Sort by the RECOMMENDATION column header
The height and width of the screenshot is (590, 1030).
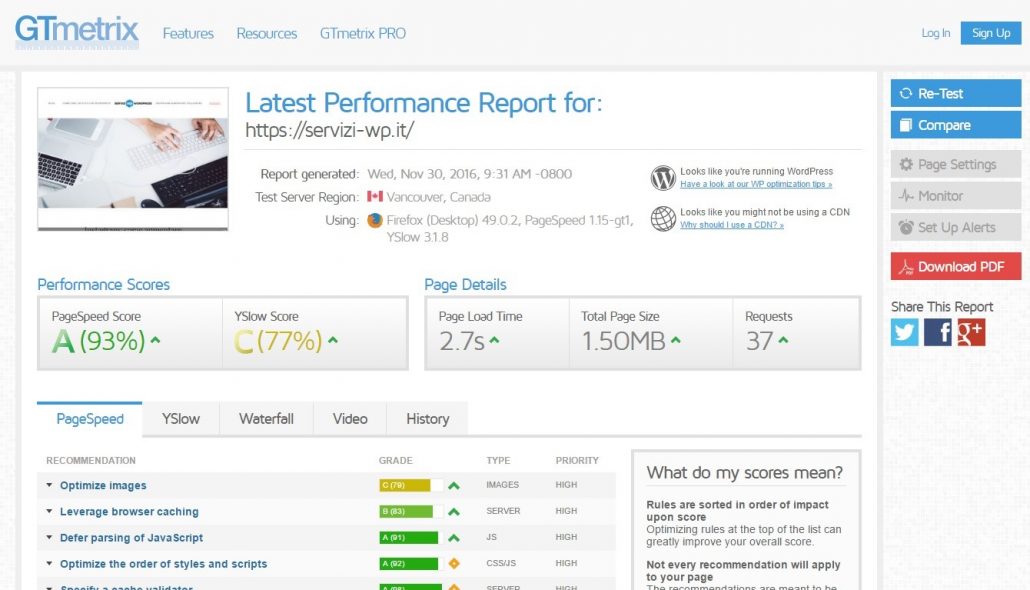point(91,461)
